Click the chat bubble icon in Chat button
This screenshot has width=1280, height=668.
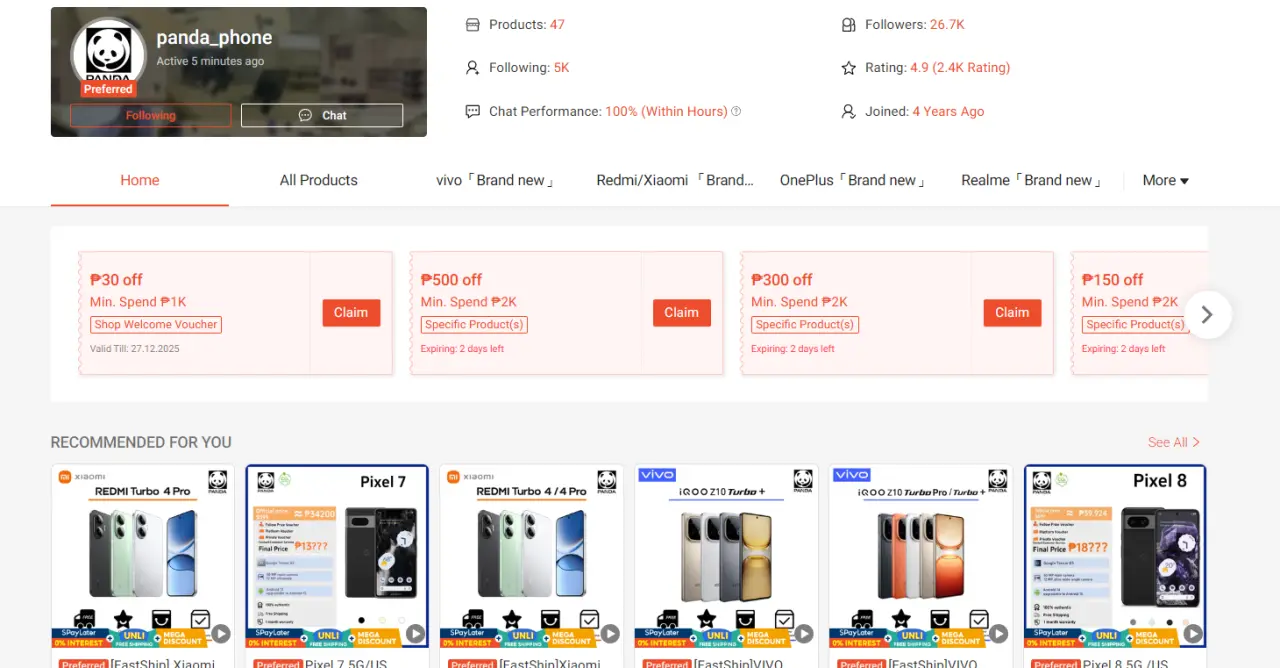click(306, 116)
